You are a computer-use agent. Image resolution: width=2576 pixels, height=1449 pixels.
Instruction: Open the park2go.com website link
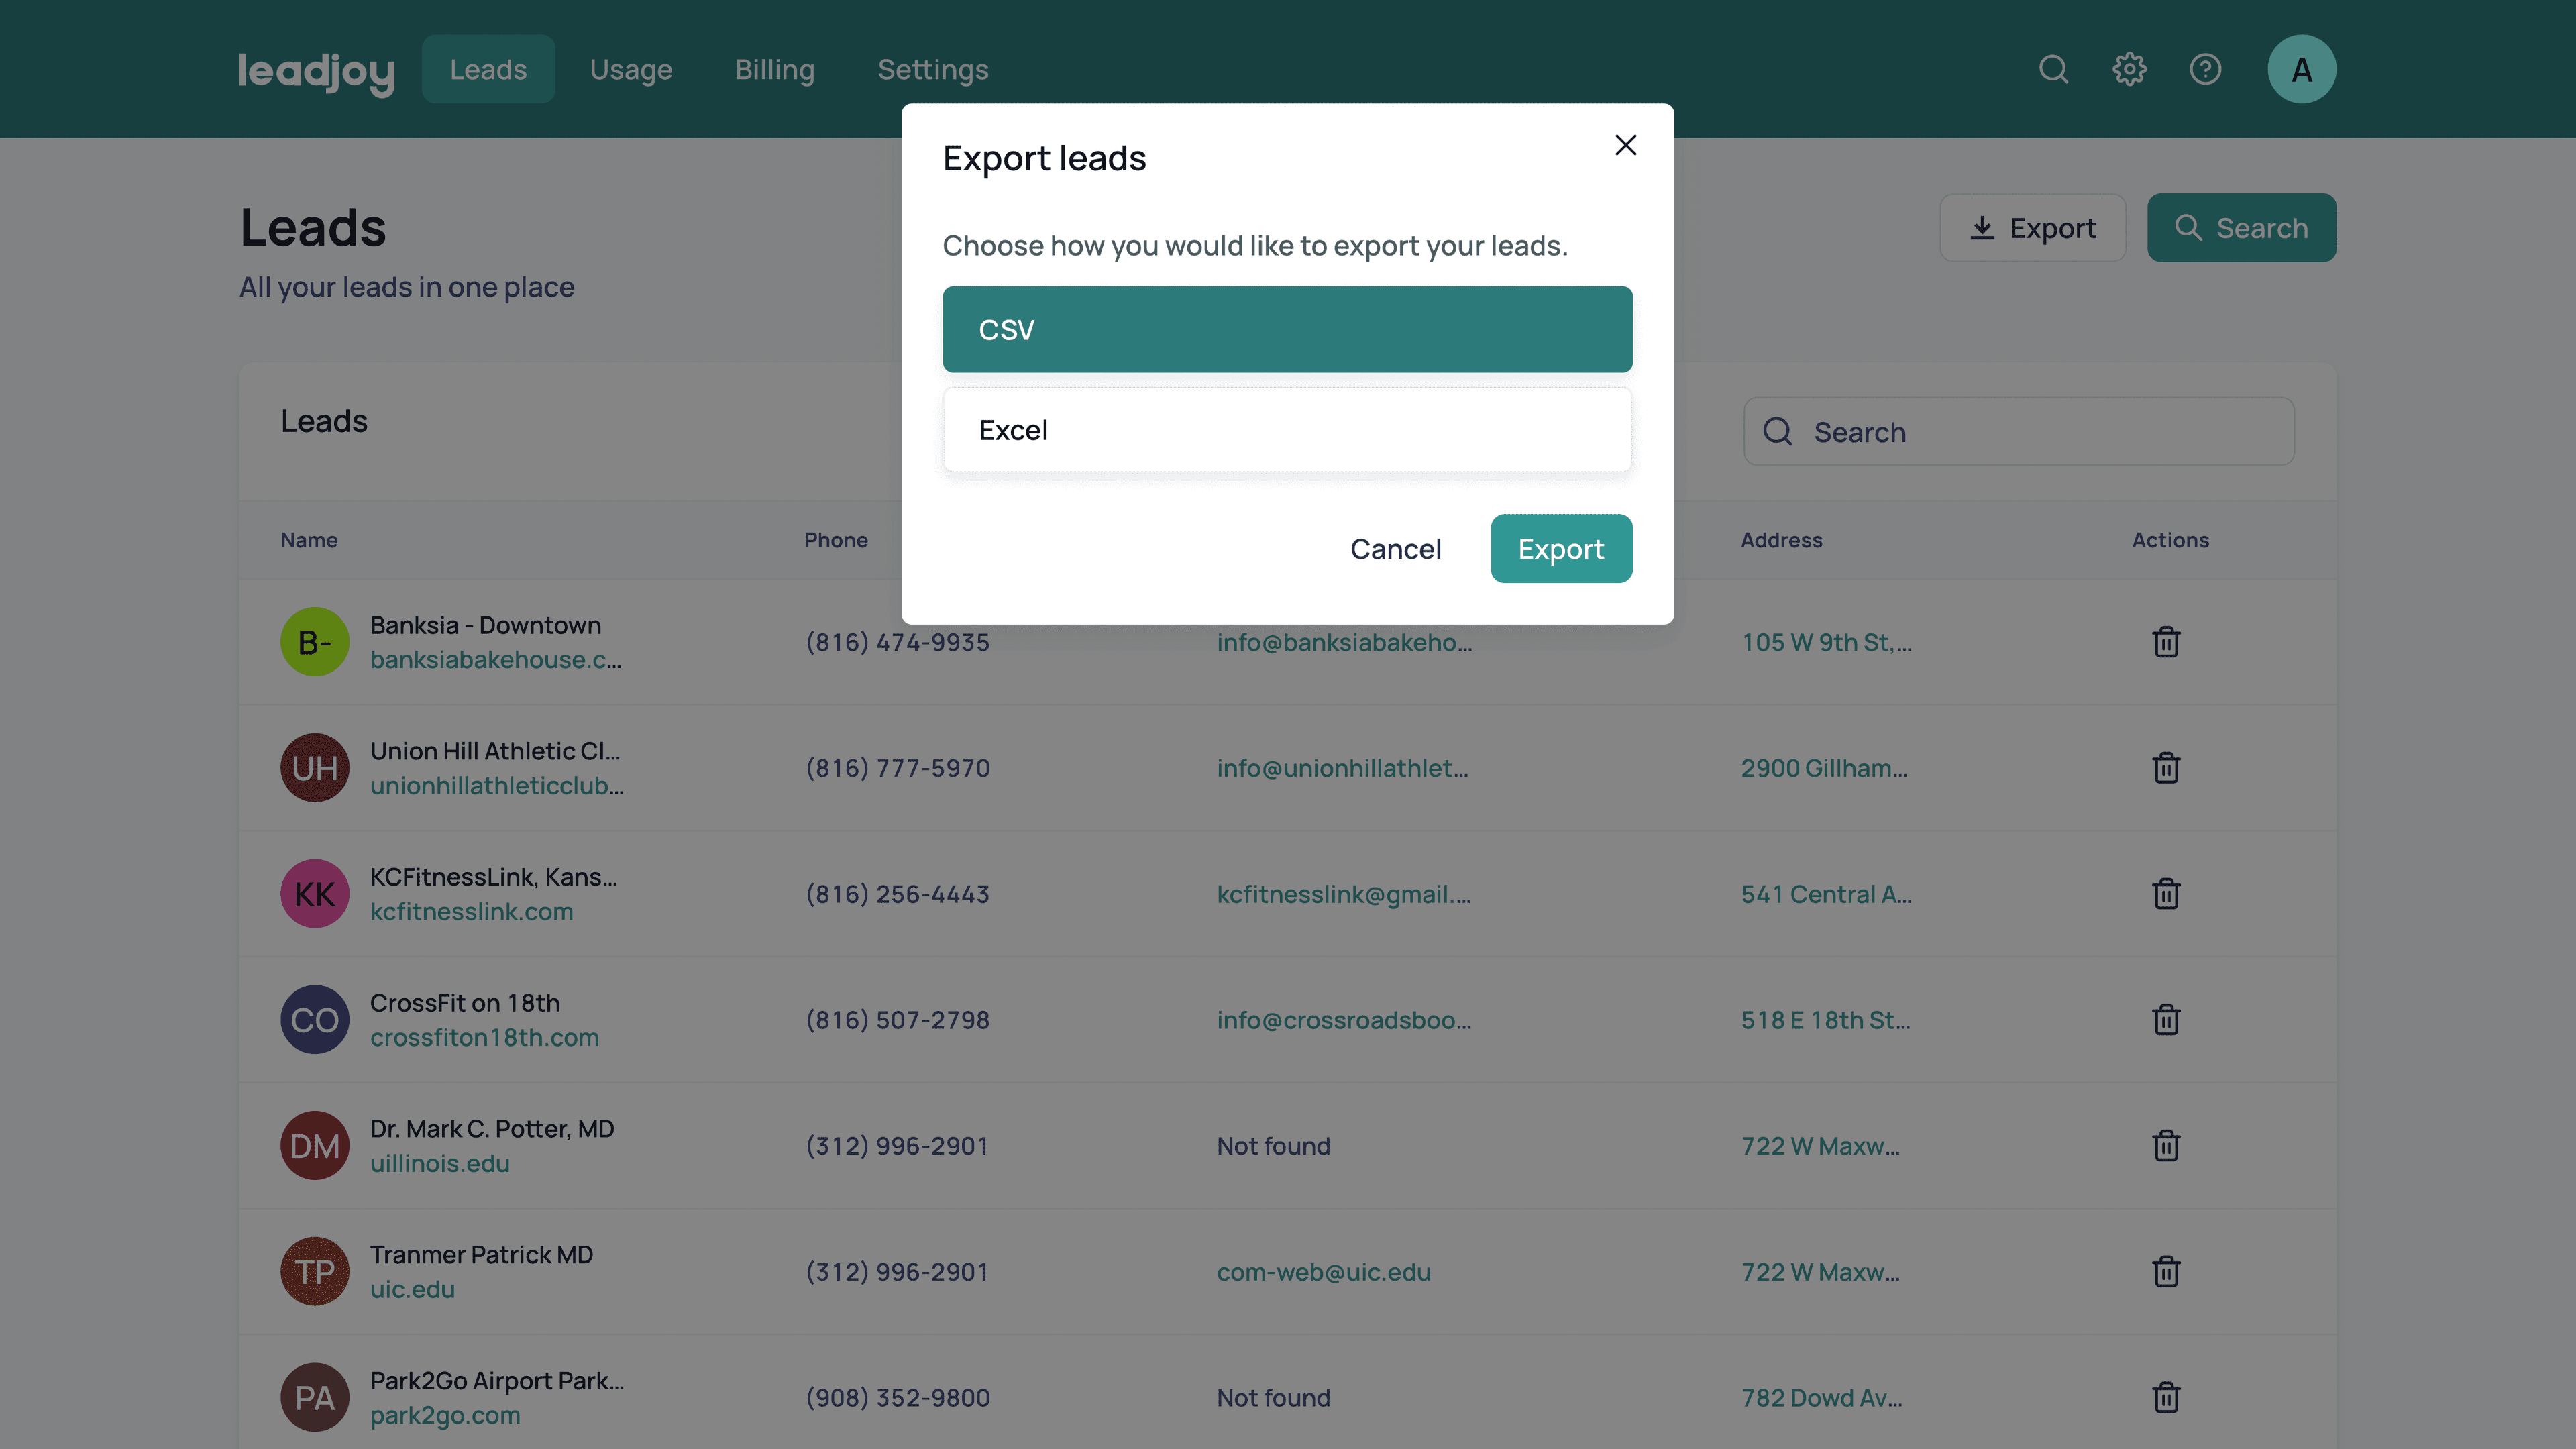(445, 1416)
